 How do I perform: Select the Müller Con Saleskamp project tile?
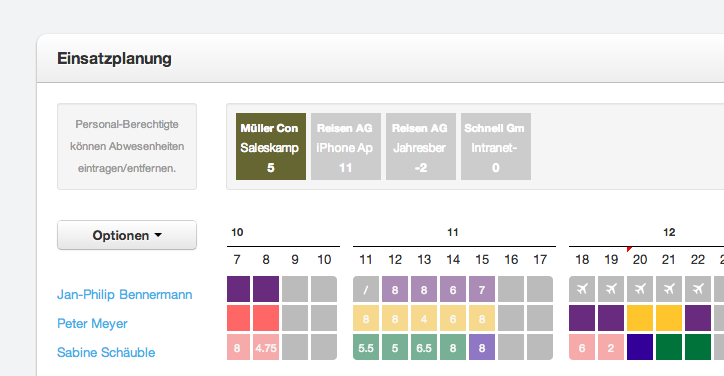(271, 146)
